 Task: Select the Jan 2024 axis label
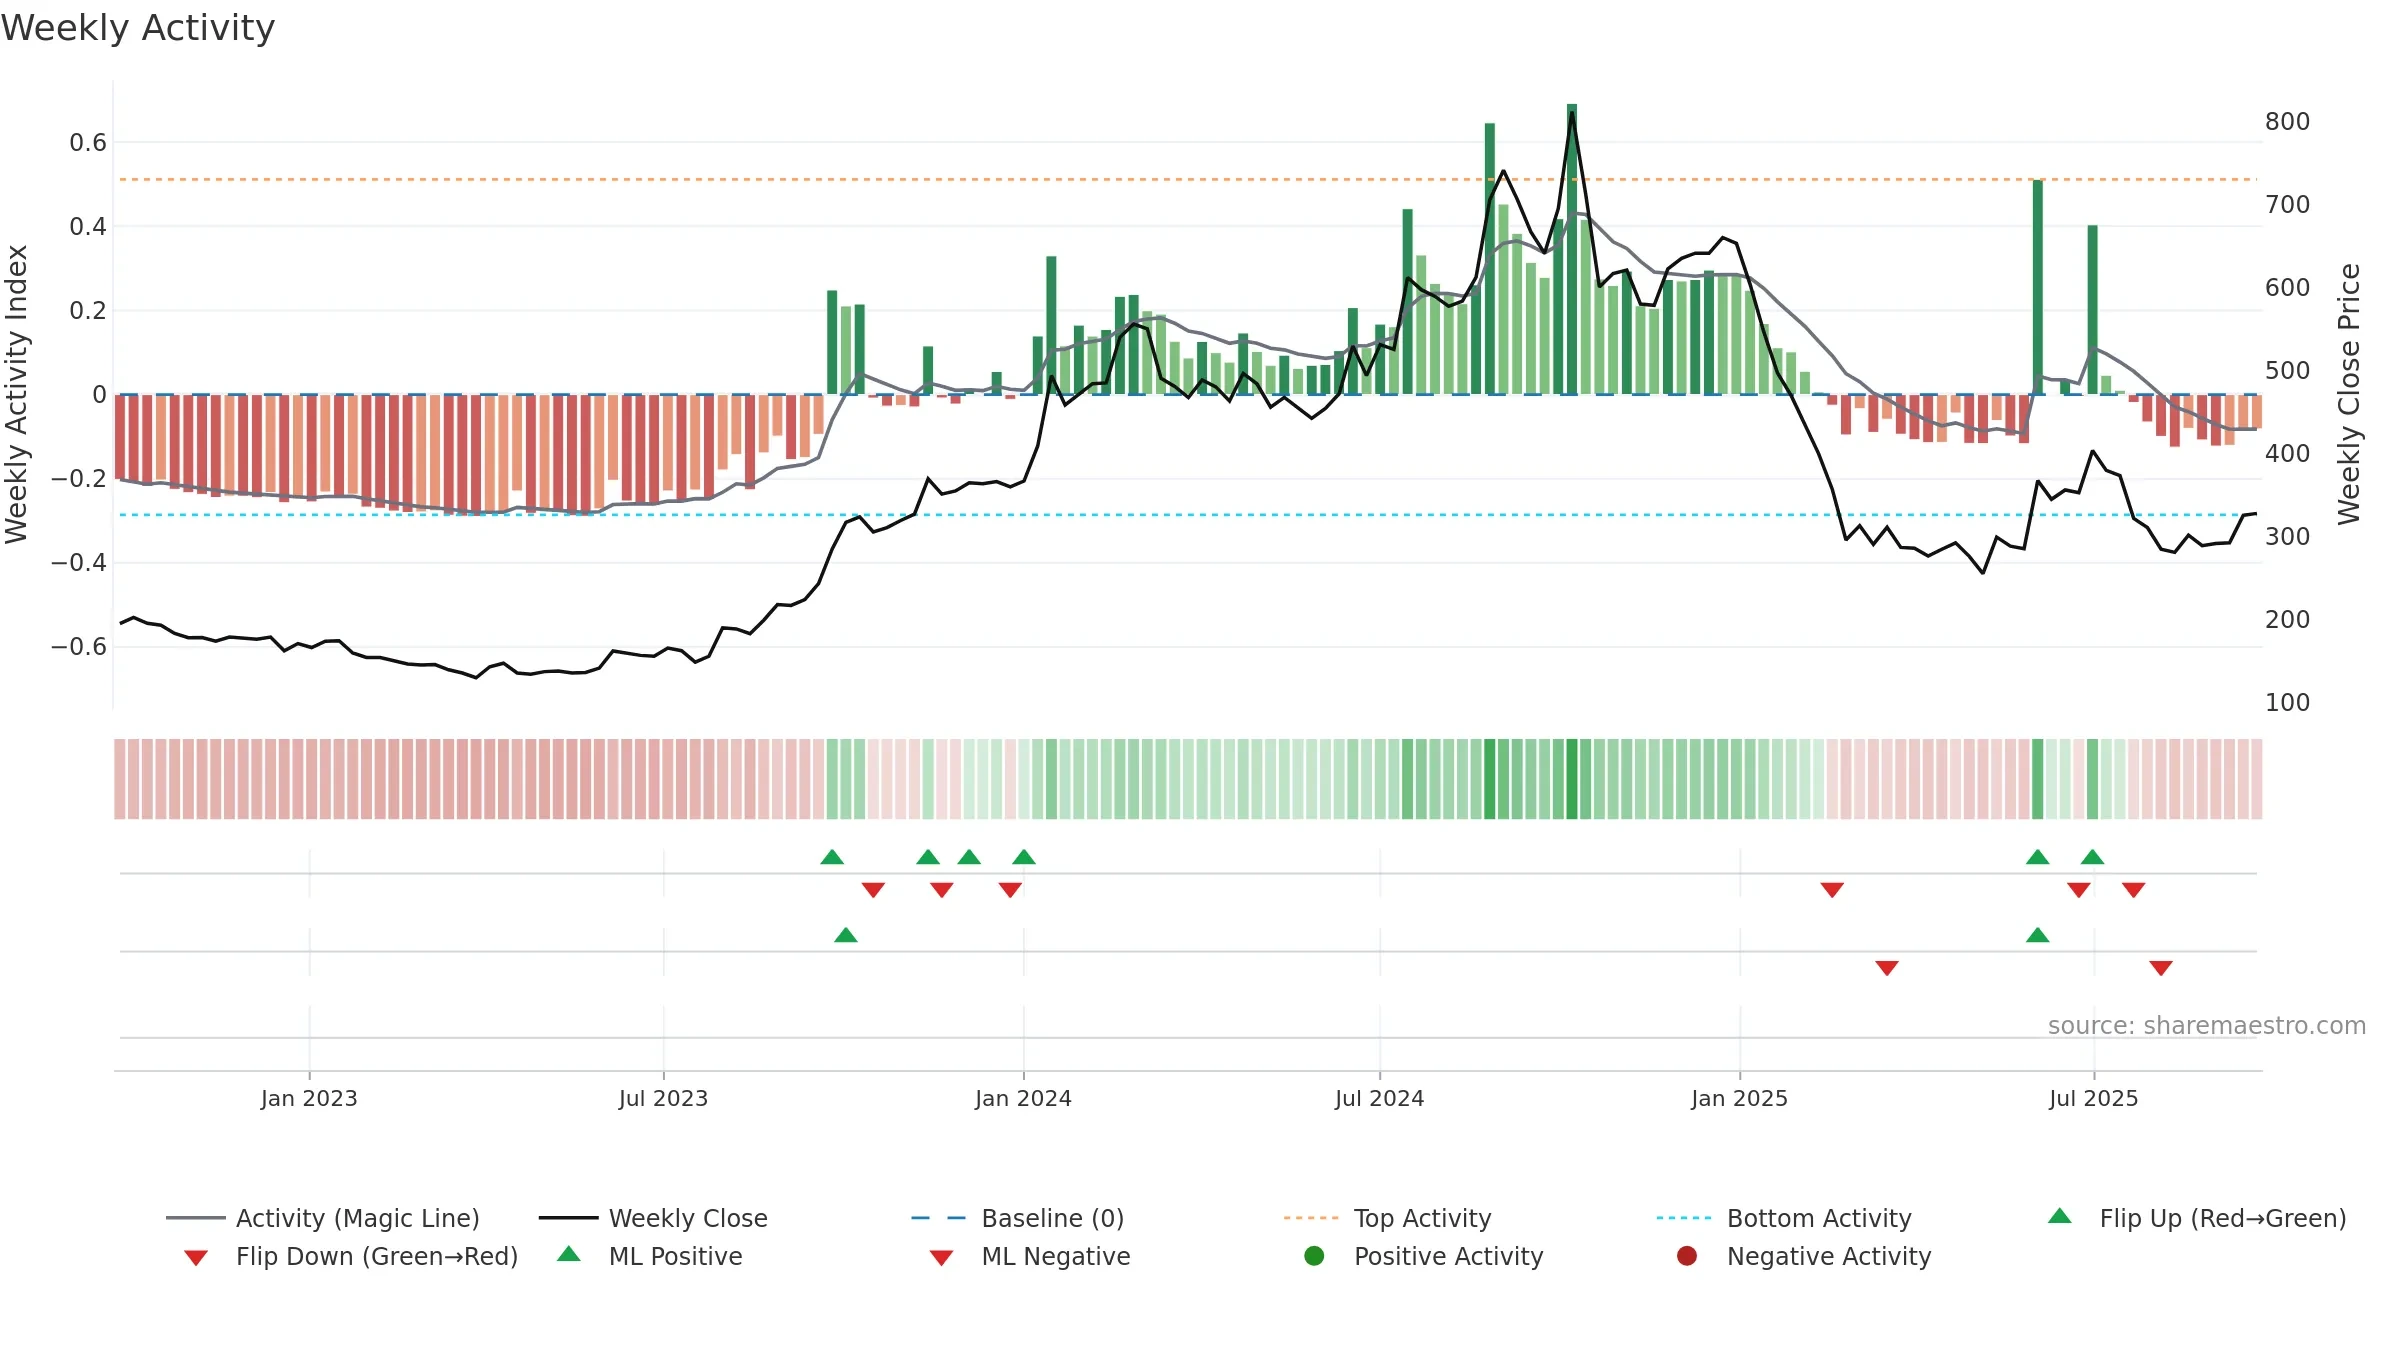coord(1023,1098)
